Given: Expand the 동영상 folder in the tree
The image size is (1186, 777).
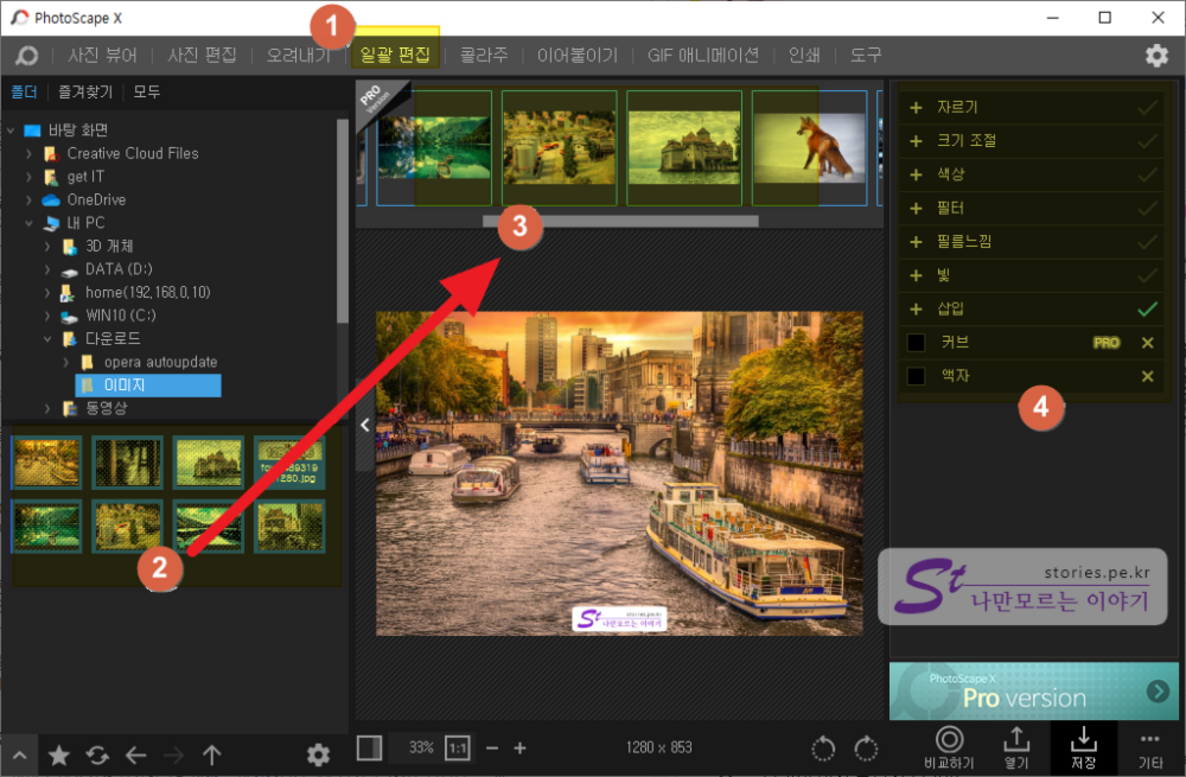Looking at the screenshot, I should (x=47, y=408).
